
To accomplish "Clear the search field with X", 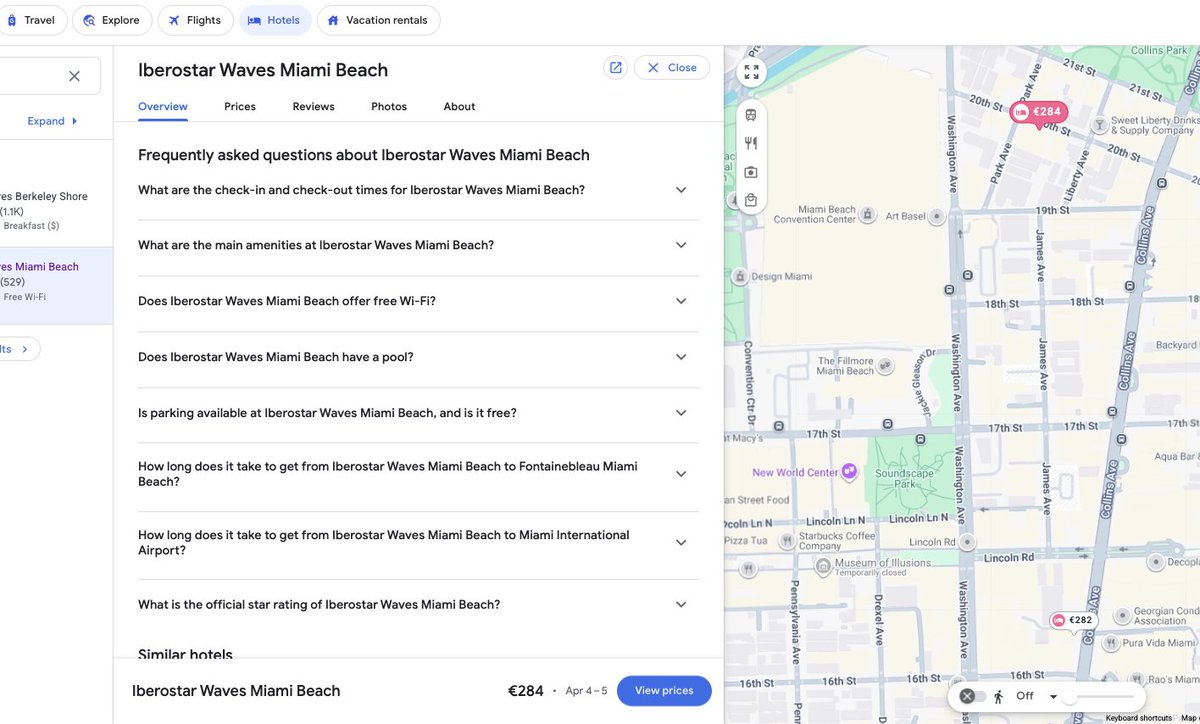I will (74, 76).
